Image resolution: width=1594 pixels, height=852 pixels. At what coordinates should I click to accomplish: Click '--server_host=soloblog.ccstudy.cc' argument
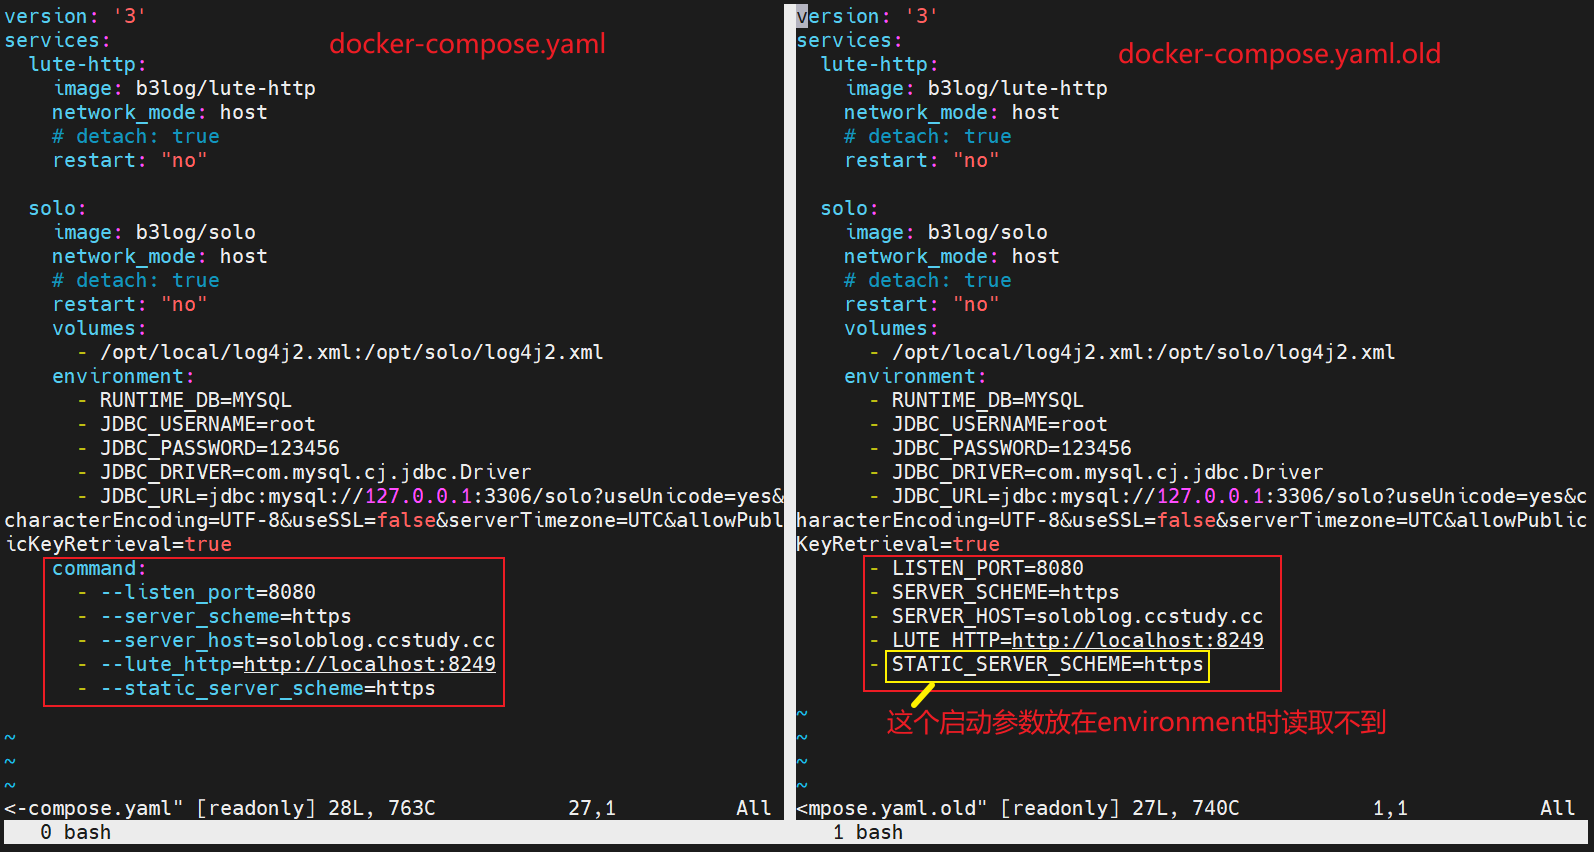pyautogui.click(x=298, y=640)
